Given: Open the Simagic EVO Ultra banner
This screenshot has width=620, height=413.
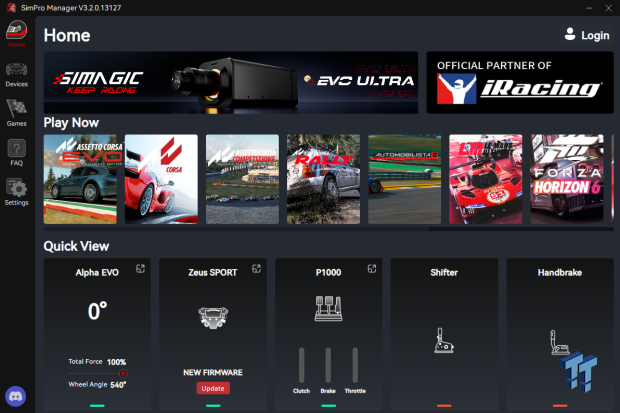Looking at the screenshot, I should click(x=231, y=83).
